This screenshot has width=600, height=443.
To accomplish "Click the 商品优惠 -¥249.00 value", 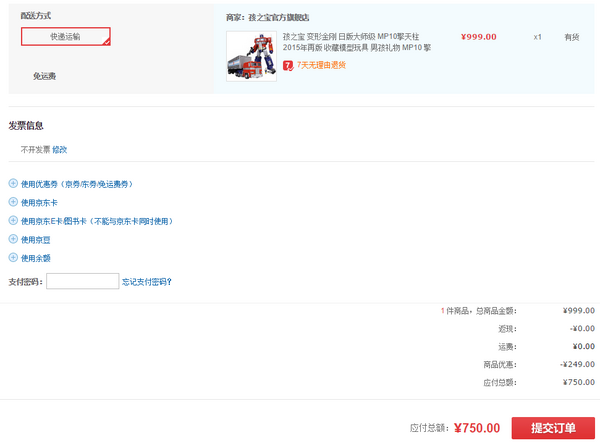I will pos(577,364).
